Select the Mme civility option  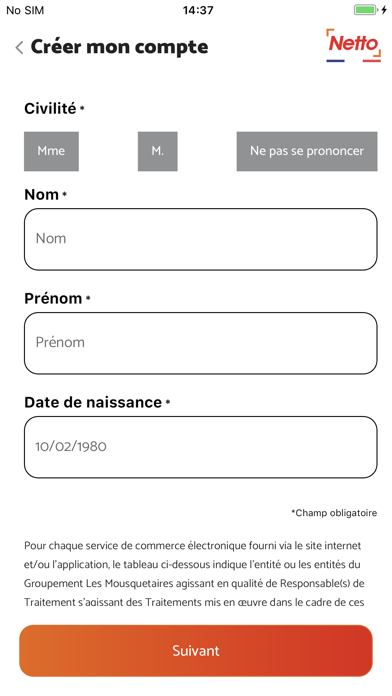[51, 151]
